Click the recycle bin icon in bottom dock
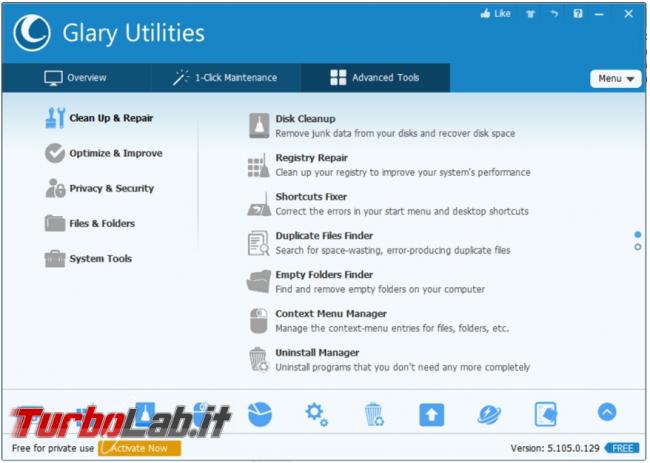Screen dimensions: 650x463 (x=374, y=414)
